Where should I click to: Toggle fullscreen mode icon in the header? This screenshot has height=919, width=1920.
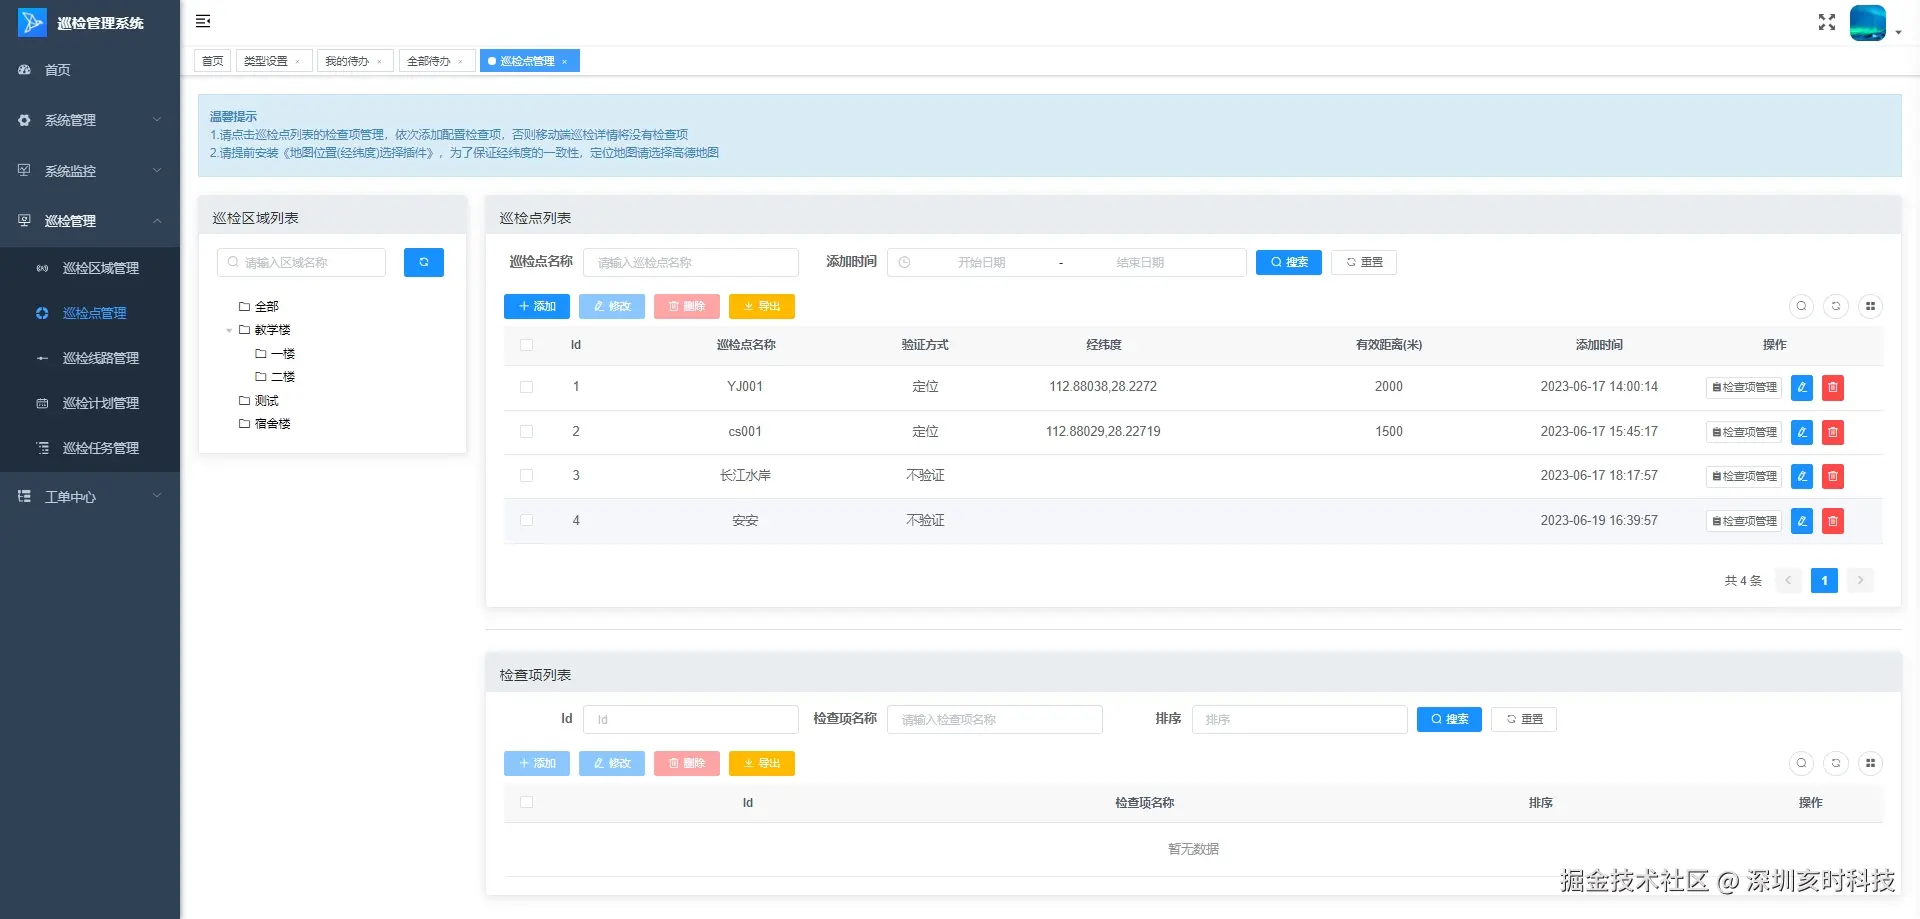(x=1826, y=22)
